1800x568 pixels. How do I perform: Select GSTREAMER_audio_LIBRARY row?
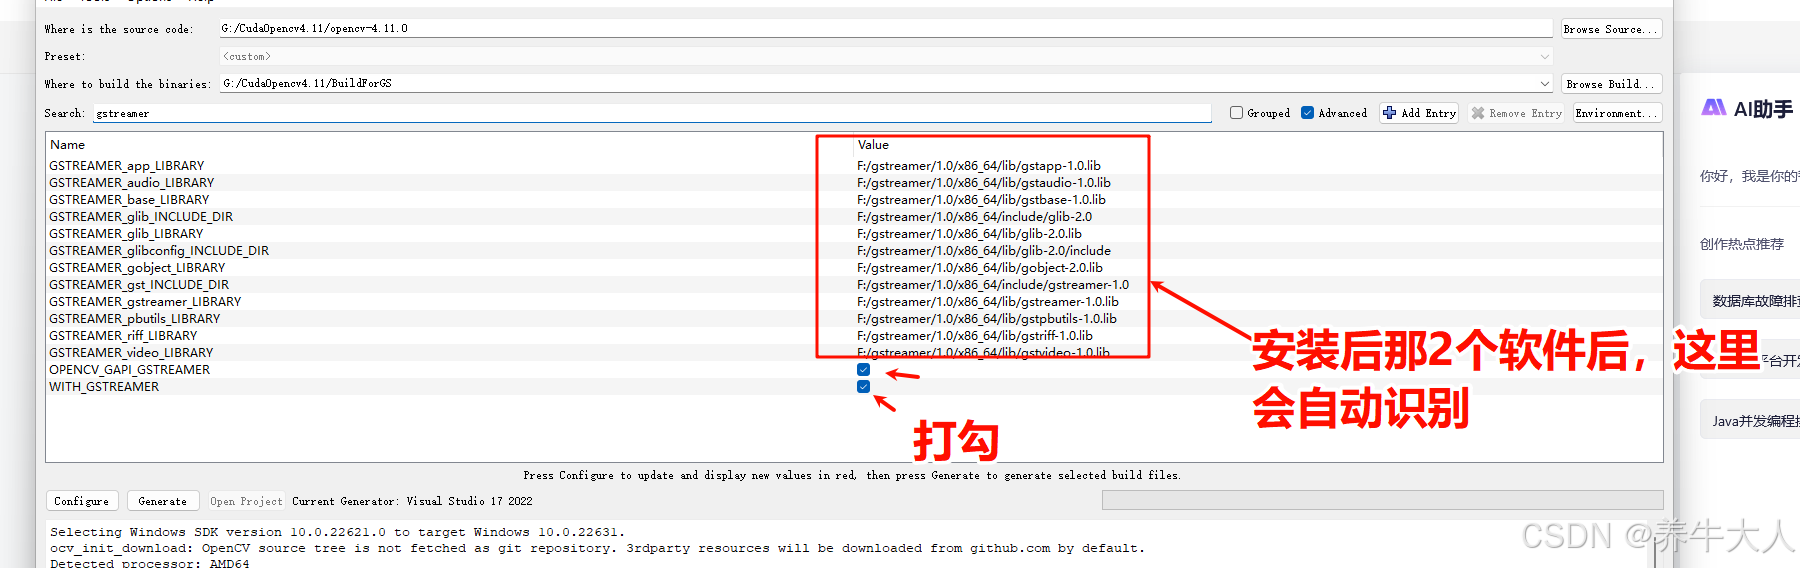854,183
